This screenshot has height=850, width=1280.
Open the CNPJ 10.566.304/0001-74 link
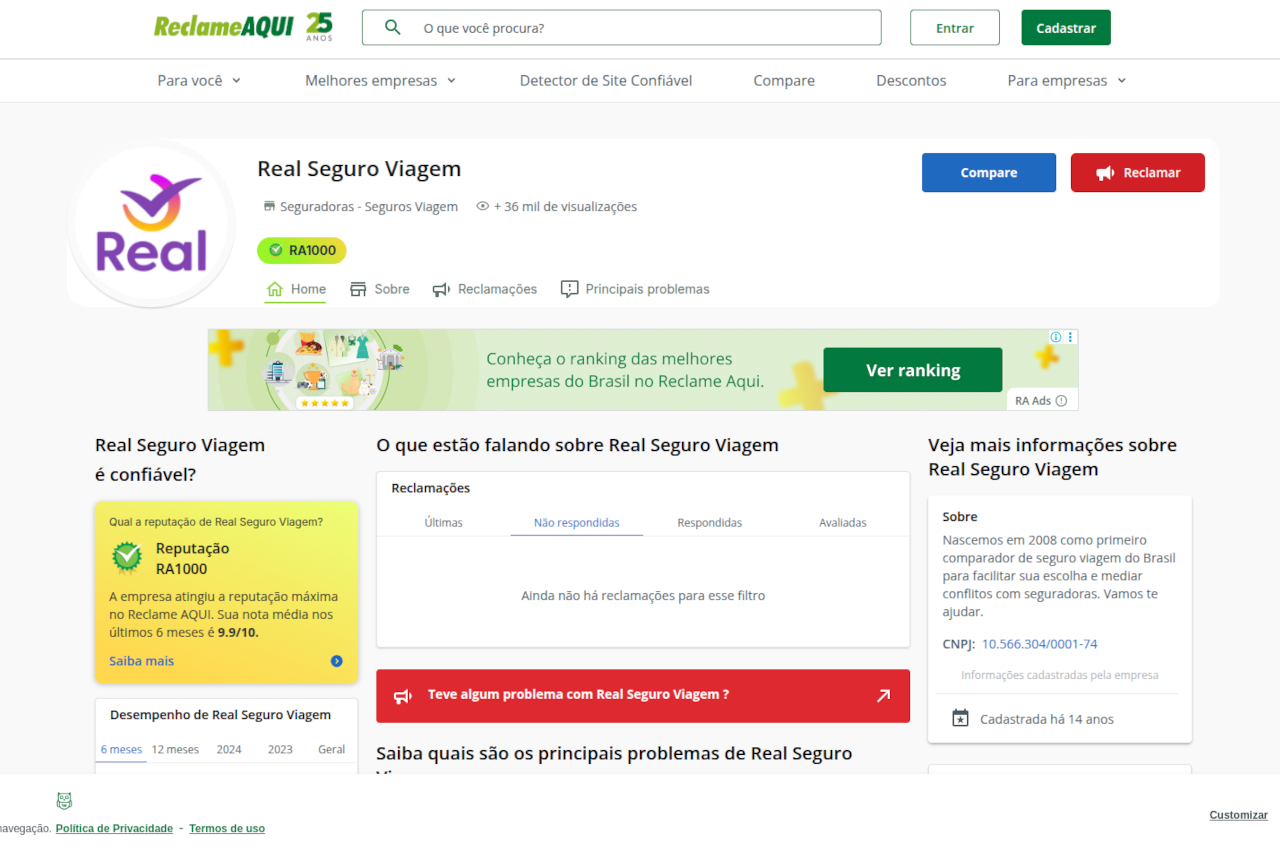click(1039, 644)
